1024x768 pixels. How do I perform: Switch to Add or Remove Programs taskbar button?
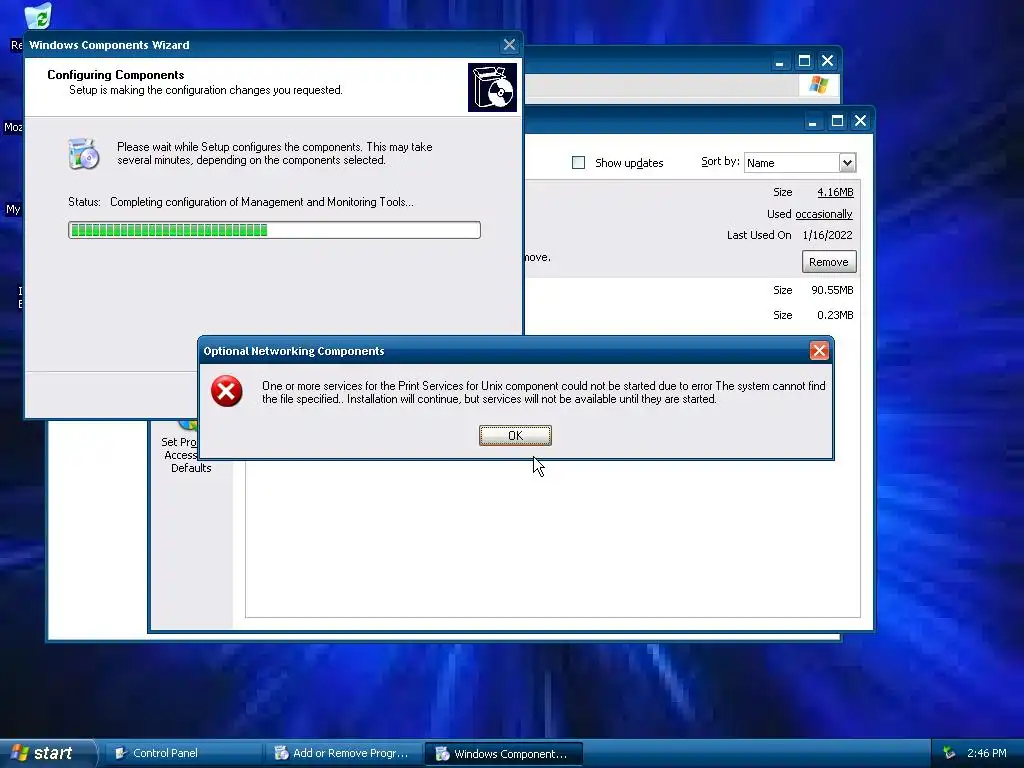click(344, 754)
